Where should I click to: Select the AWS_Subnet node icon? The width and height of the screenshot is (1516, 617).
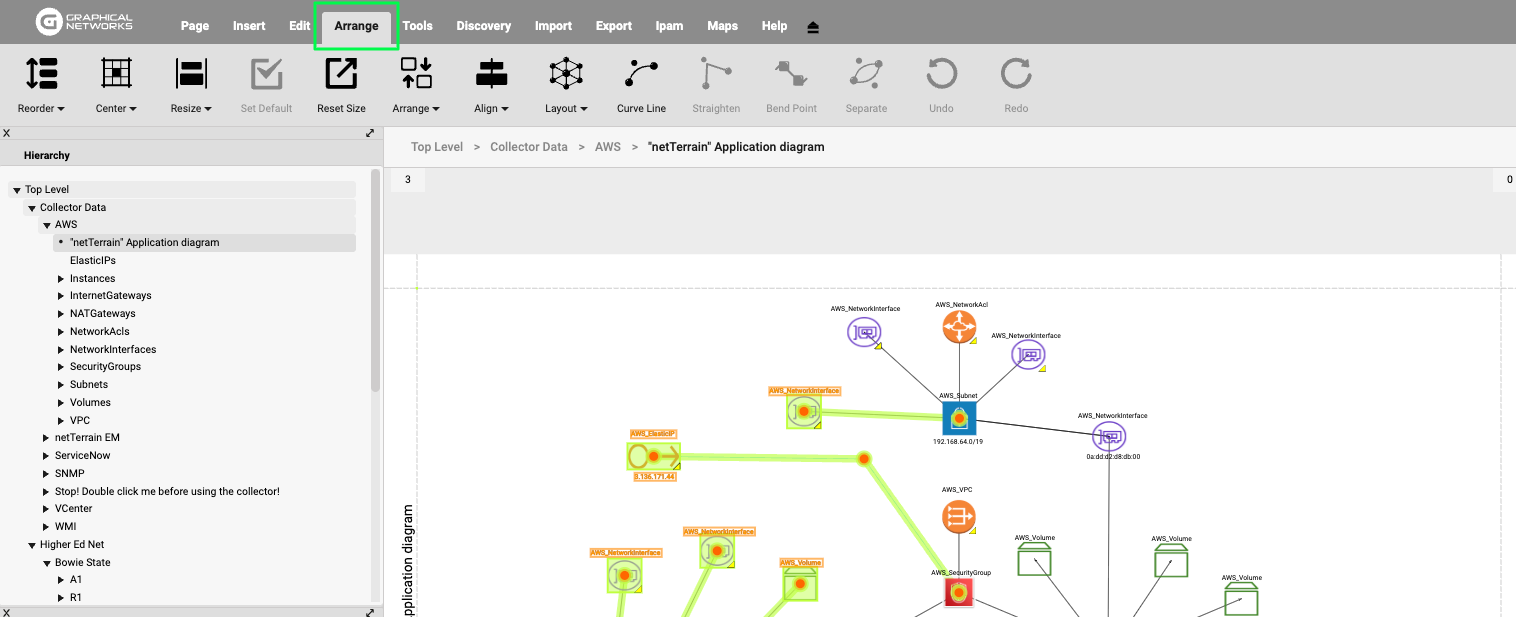(959, 418)
